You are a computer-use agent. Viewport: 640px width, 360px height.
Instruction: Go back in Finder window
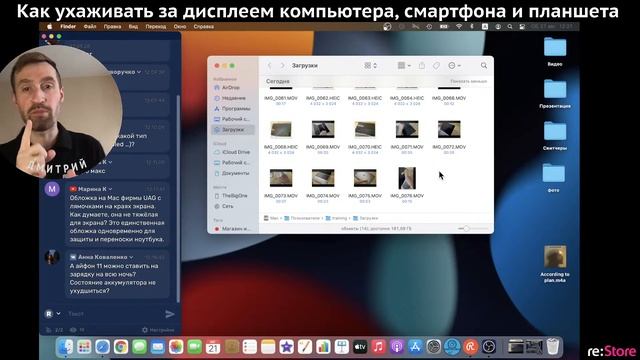click(x=269, y=65)
